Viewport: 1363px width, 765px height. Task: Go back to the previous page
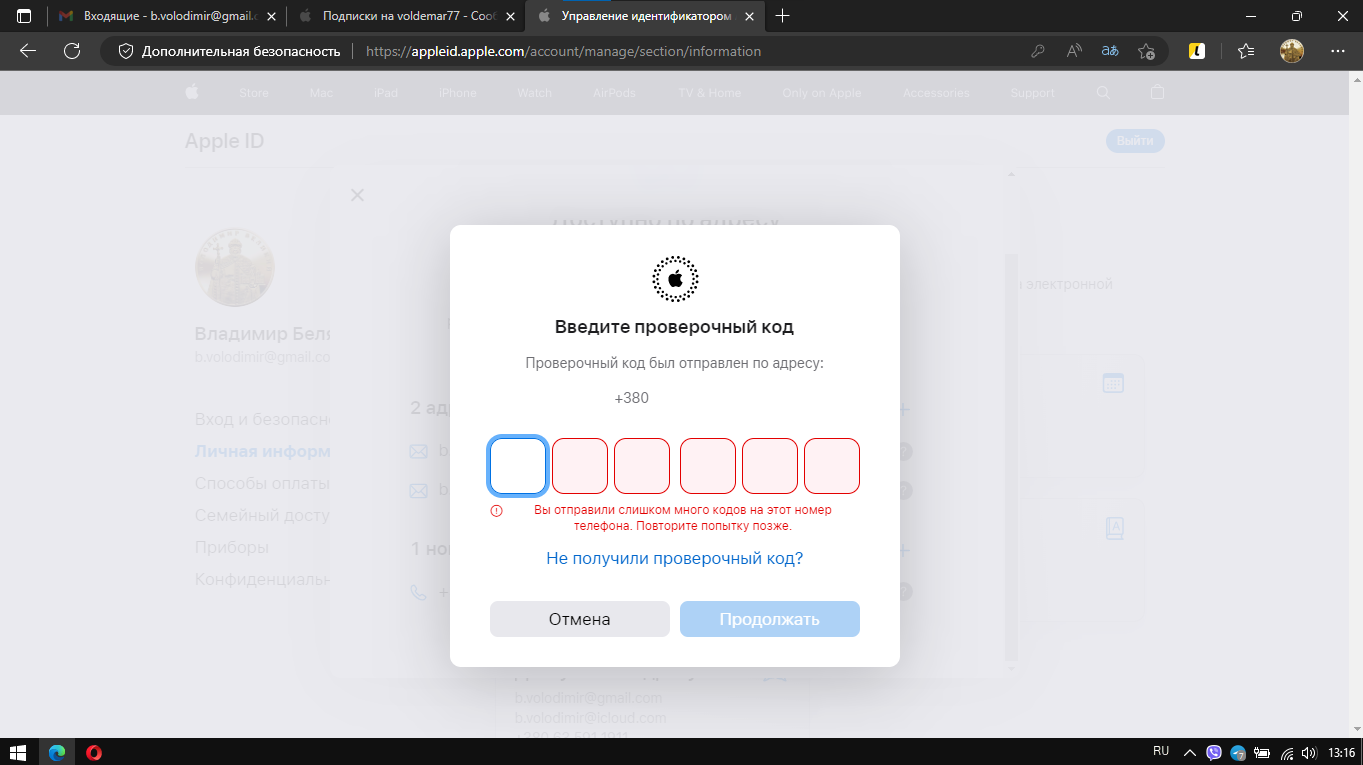coord(28,51)
